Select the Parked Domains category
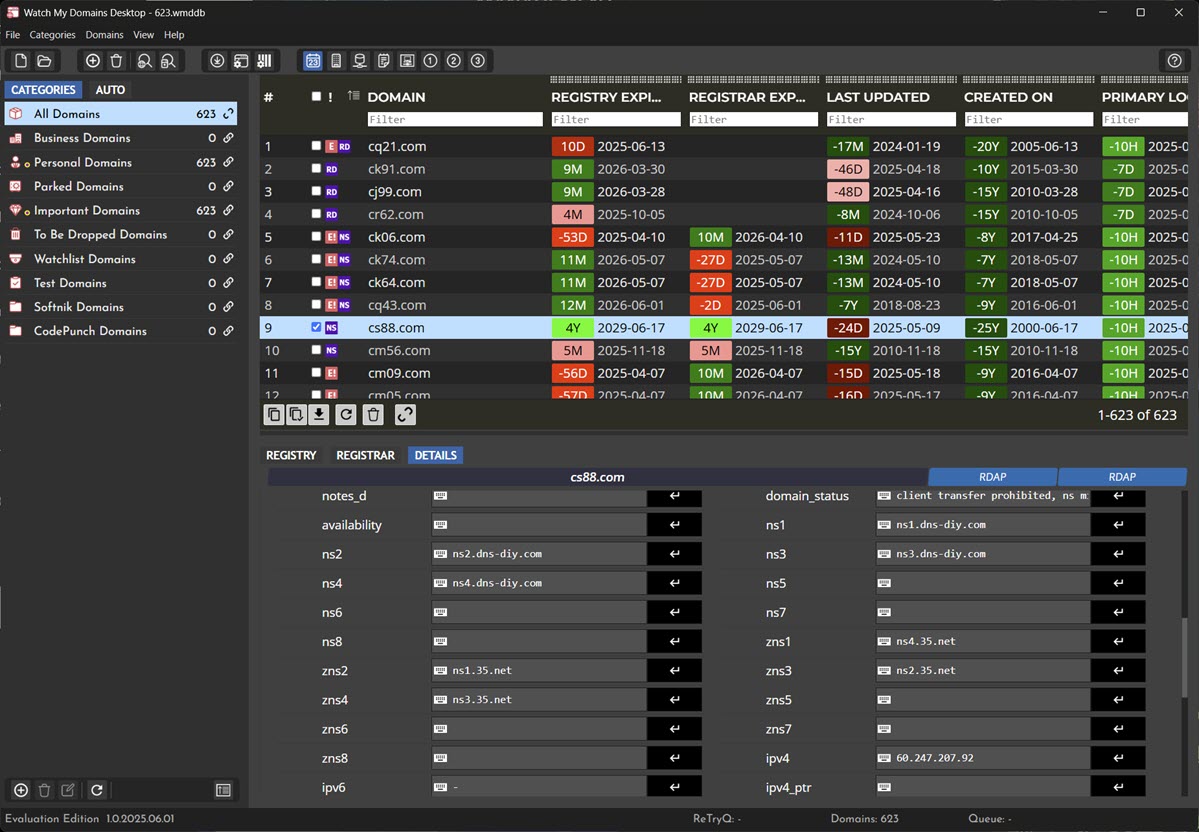 [121, 186]
